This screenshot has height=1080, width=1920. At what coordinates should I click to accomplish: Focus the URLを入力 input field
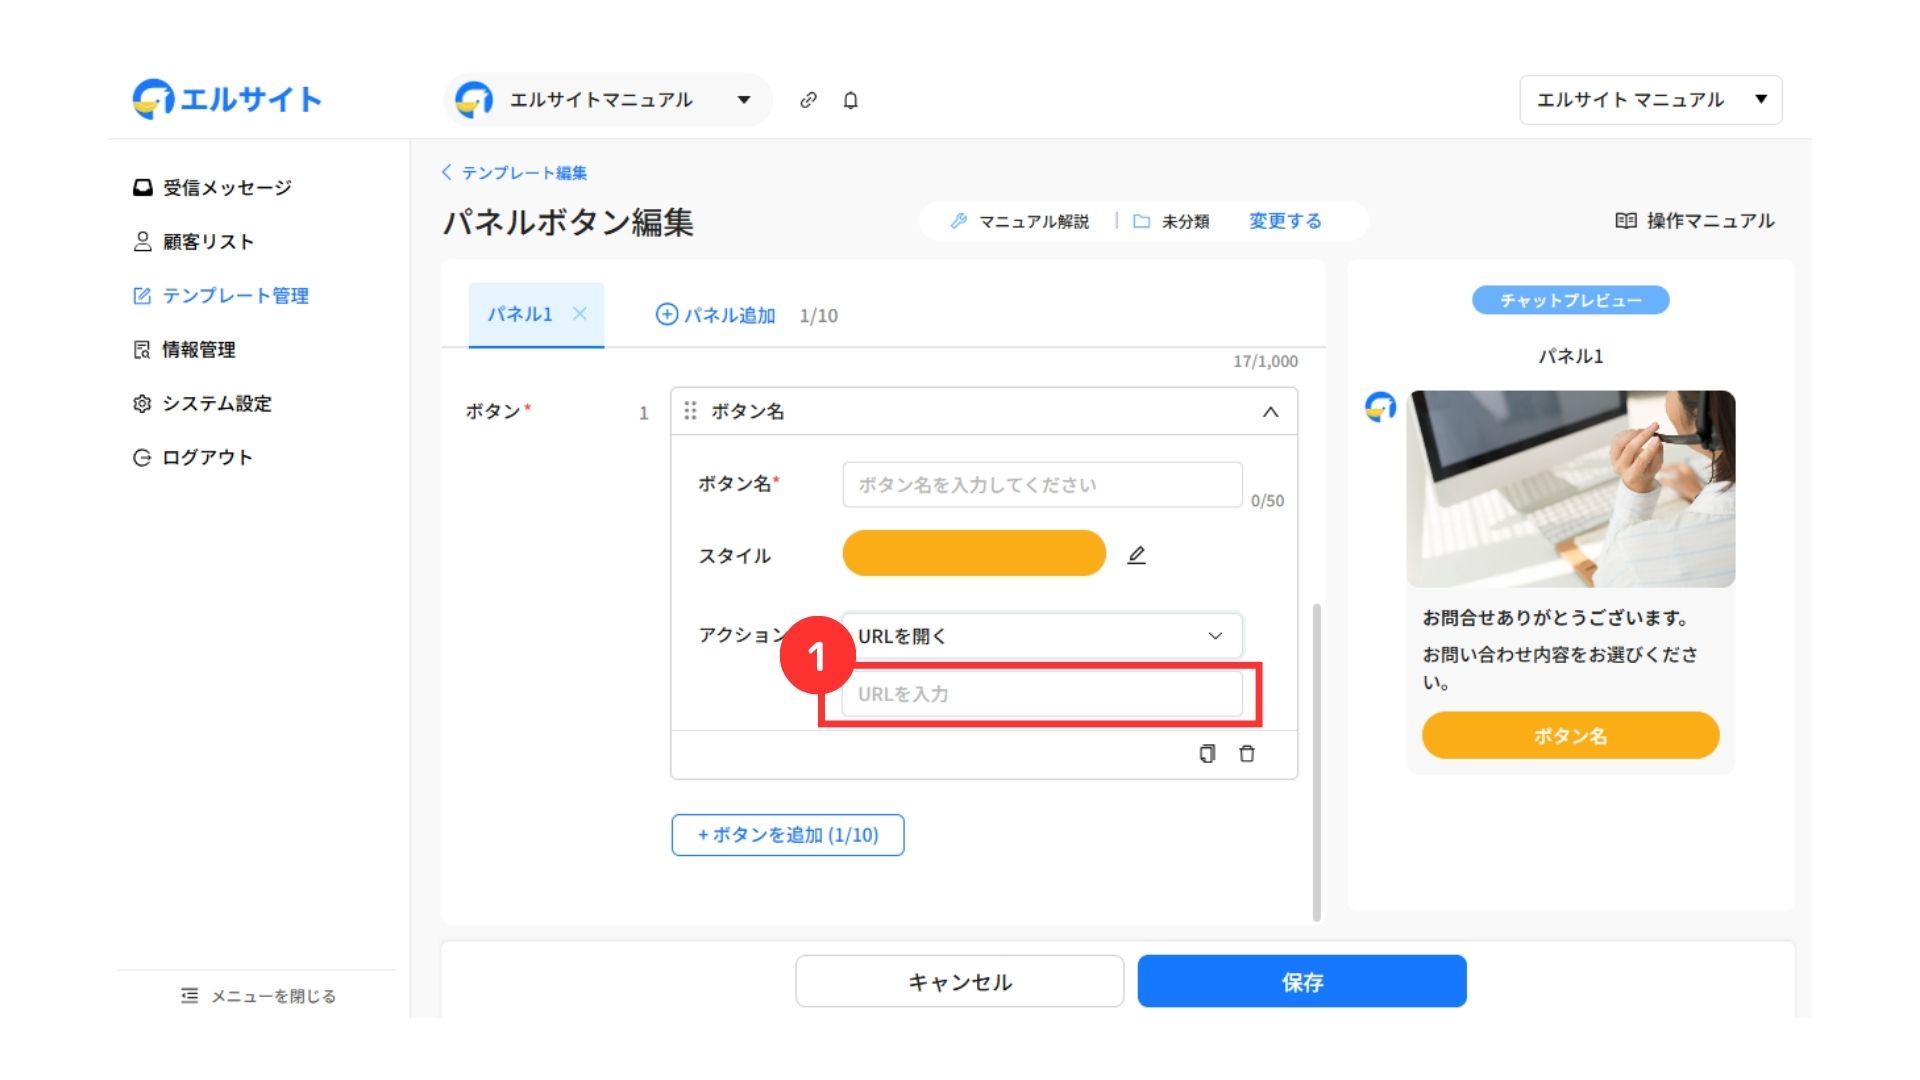[x=1041, y=694]
